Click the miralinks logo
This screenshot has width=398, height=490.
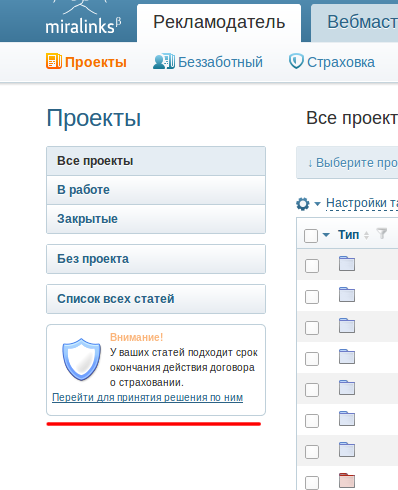click(83, 18)
